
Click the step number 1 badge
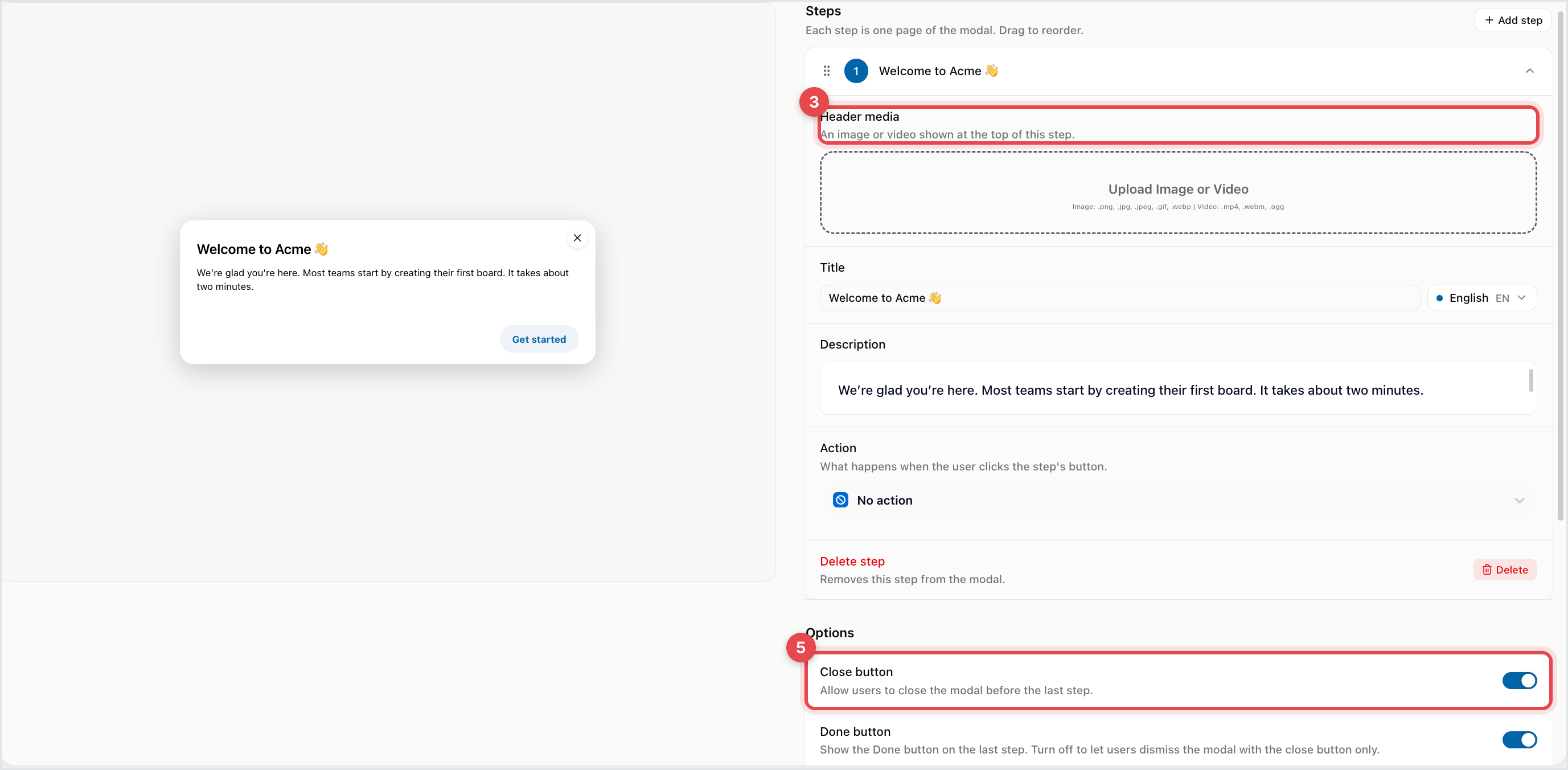[856, 71]
